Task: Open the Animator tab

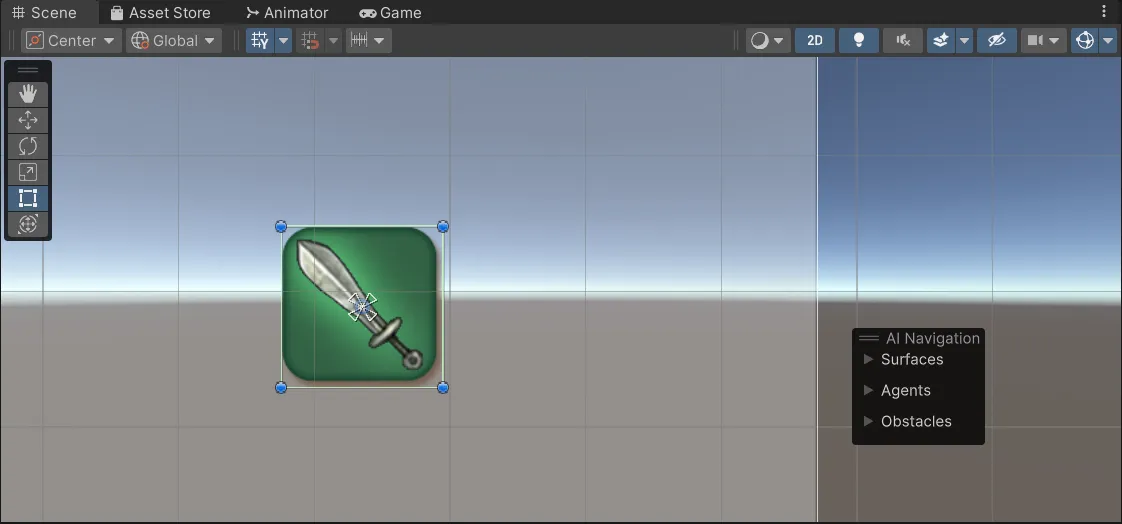Action: click(x=287, y=13)
